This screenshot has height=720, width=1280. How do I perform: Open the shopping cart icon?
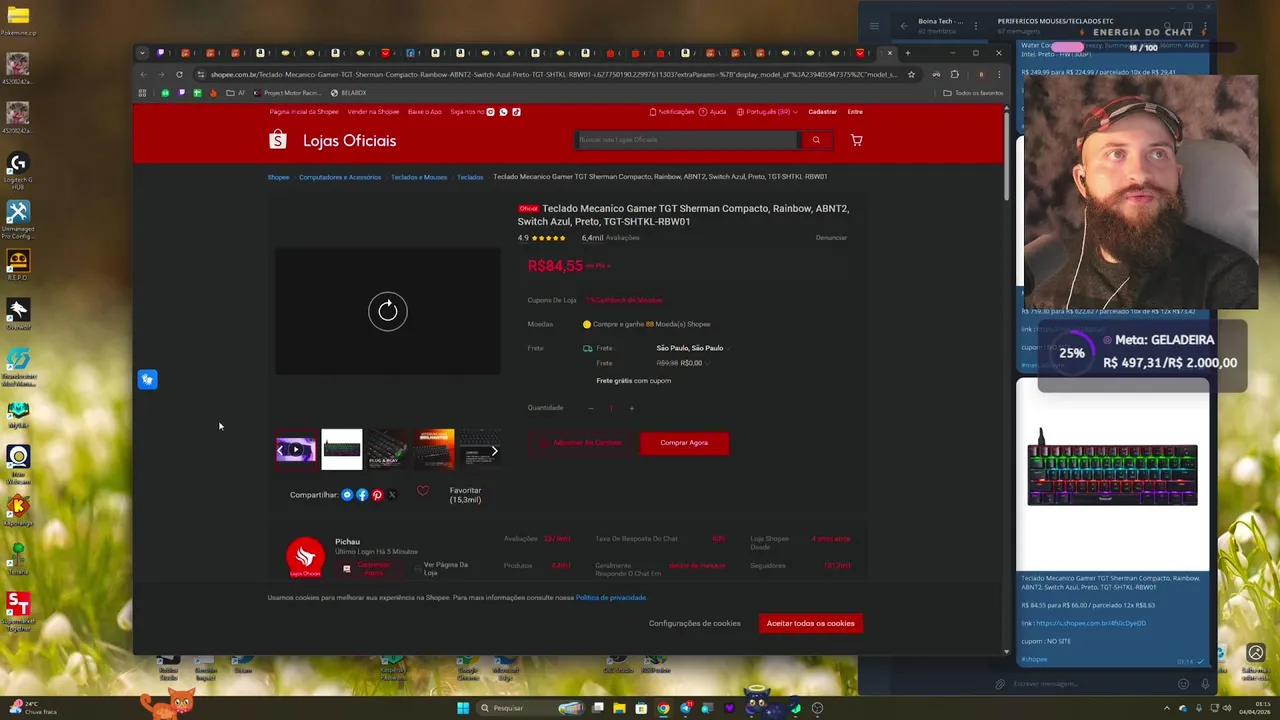[856, 140]
